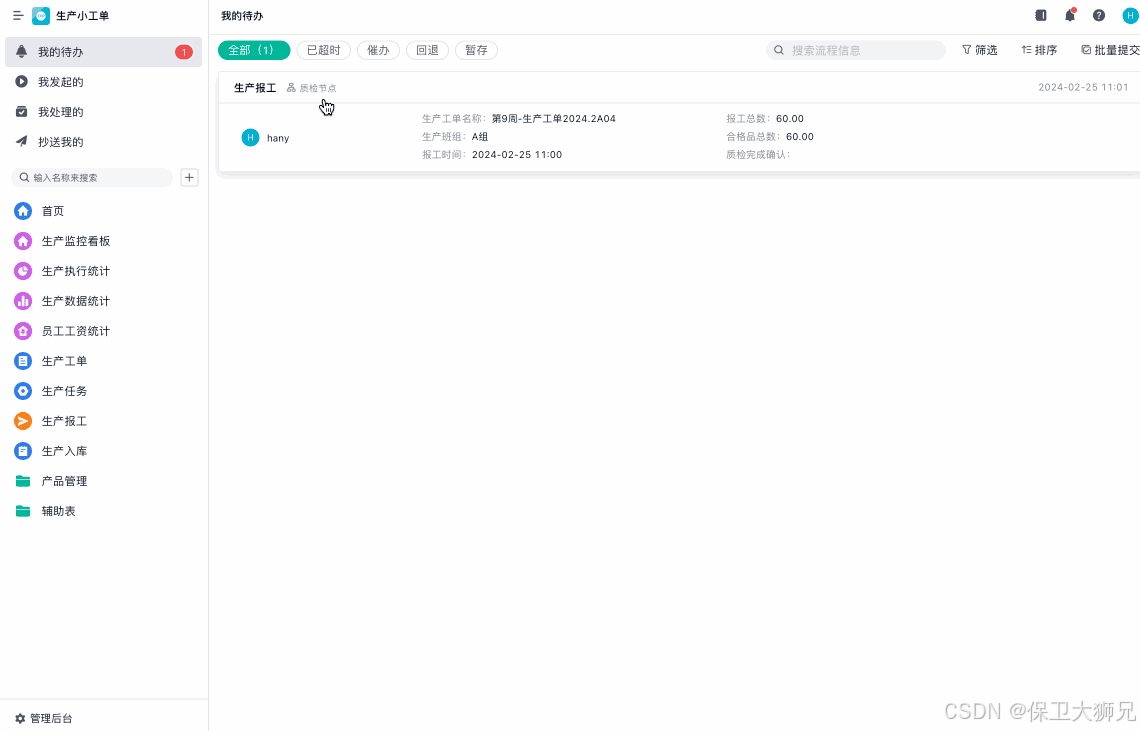This screenshot has height=731, width=1140.
Task: Click the bell icon beside 我的待办
Action: coord(22,52)
